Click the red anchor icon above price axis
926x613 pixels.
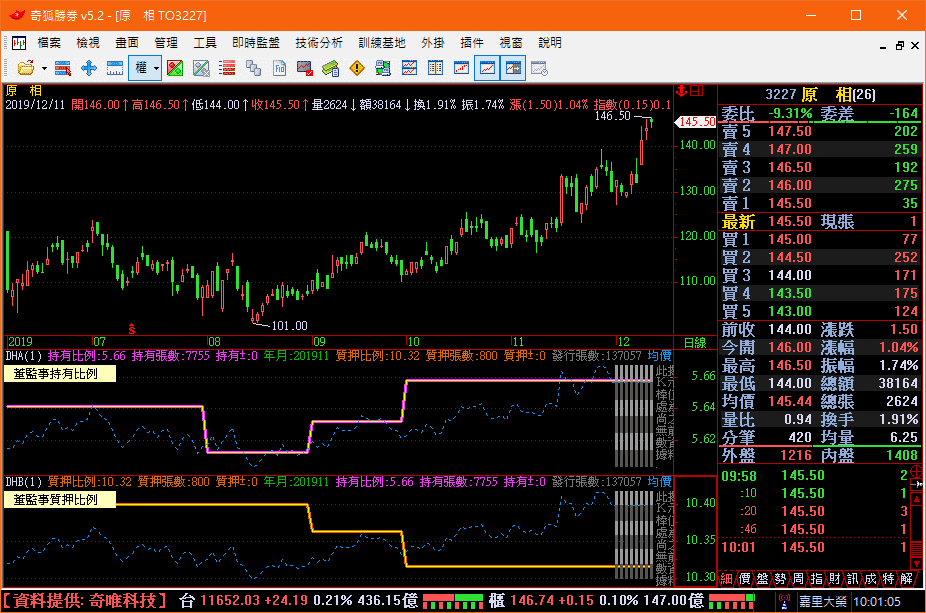682,90
